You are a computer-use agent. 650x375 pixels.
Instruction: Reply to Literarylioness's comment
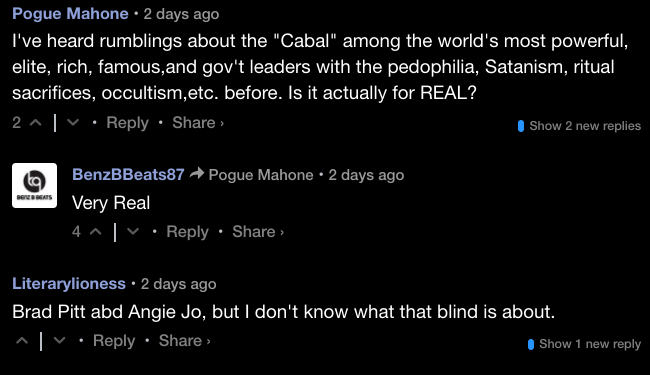[x=114, y=341]
